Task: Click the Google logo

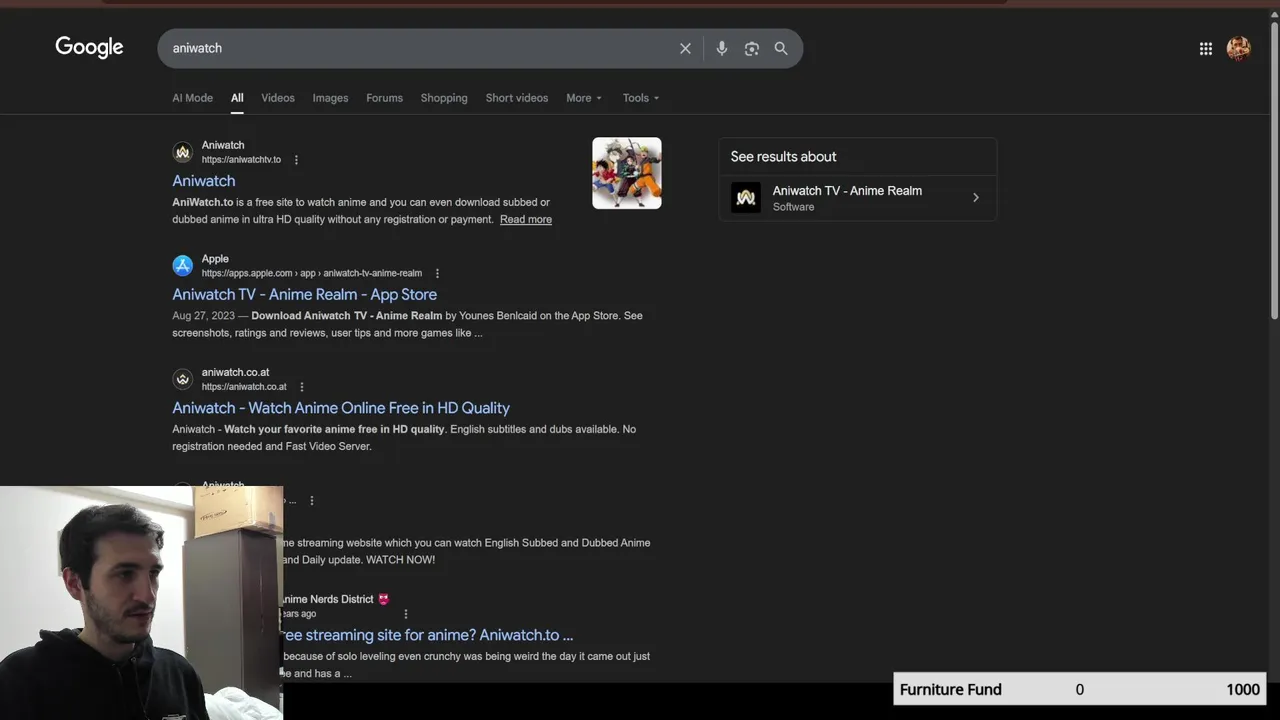Action: (89, 48)
